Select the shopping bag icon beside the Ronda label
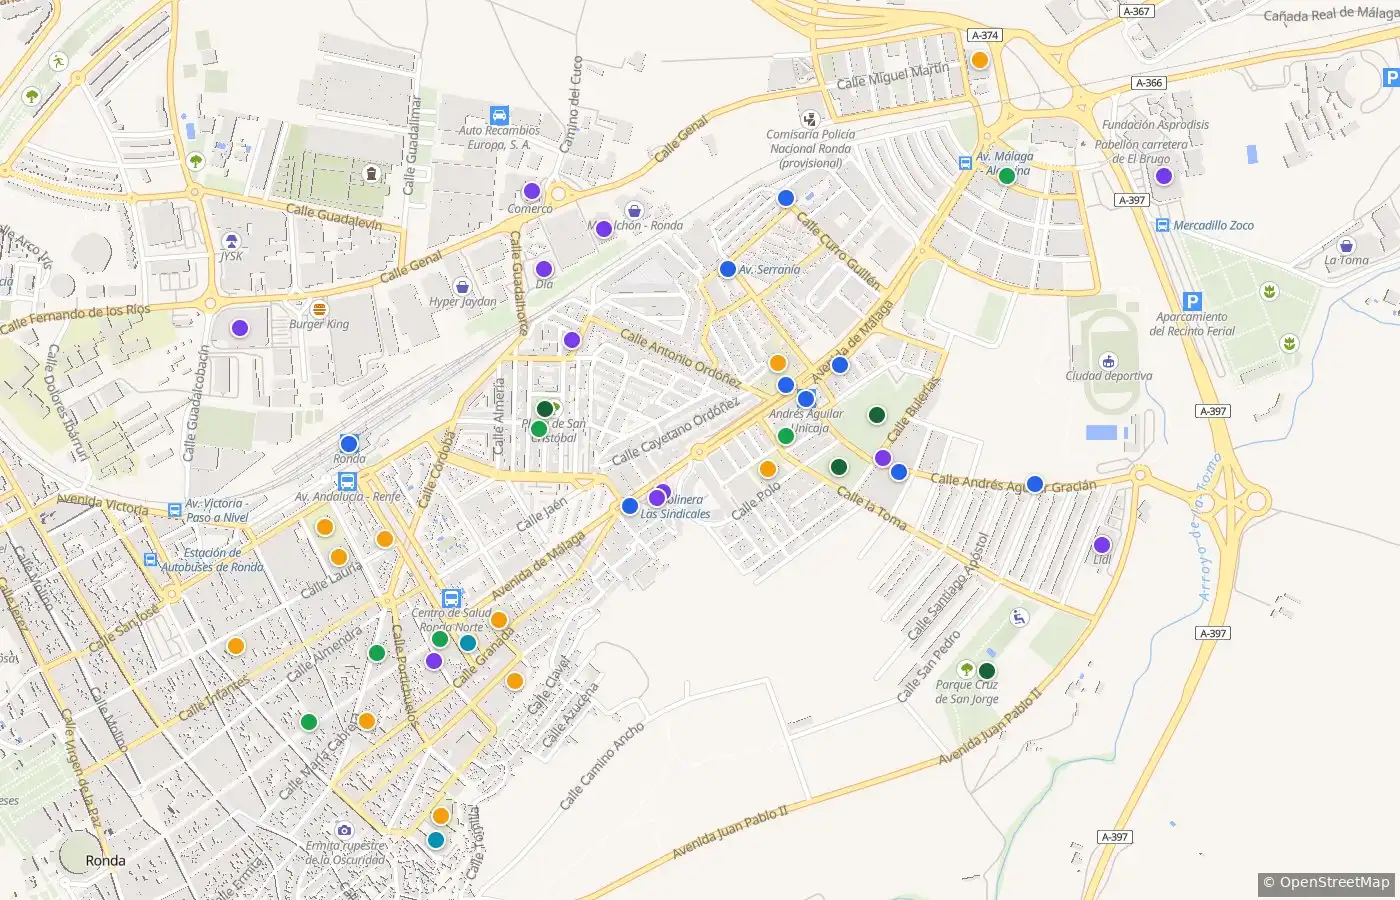Viewport: 1400px width, 900px height. pyautogui.click(x=634, y=210)
